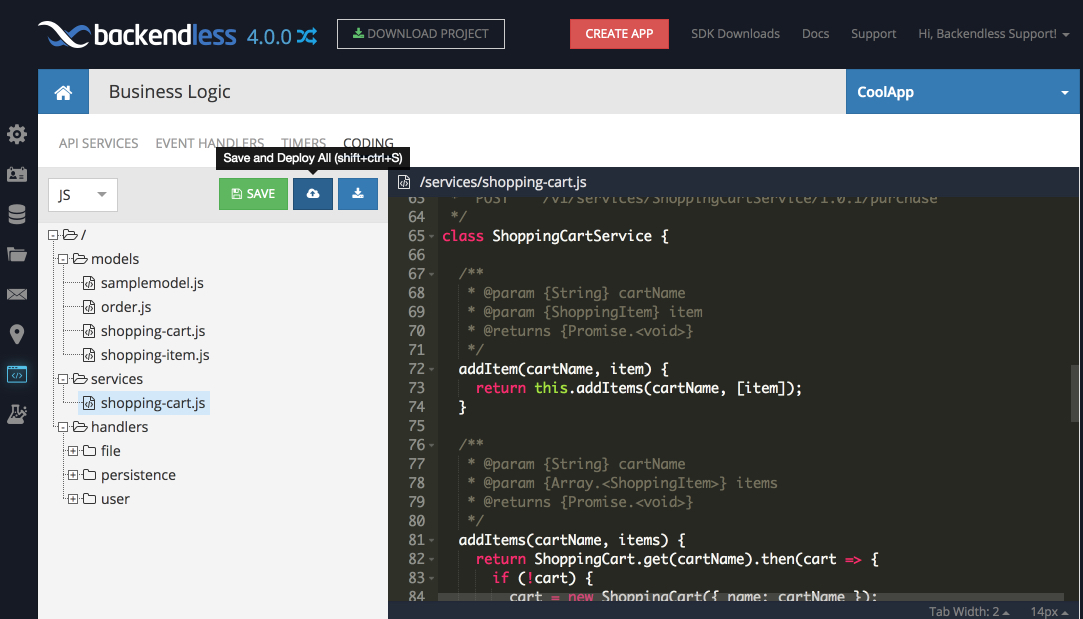The width and height of the screenshot is (1083, 619).
Task: Open the Docs link
Action: (816, 34)
